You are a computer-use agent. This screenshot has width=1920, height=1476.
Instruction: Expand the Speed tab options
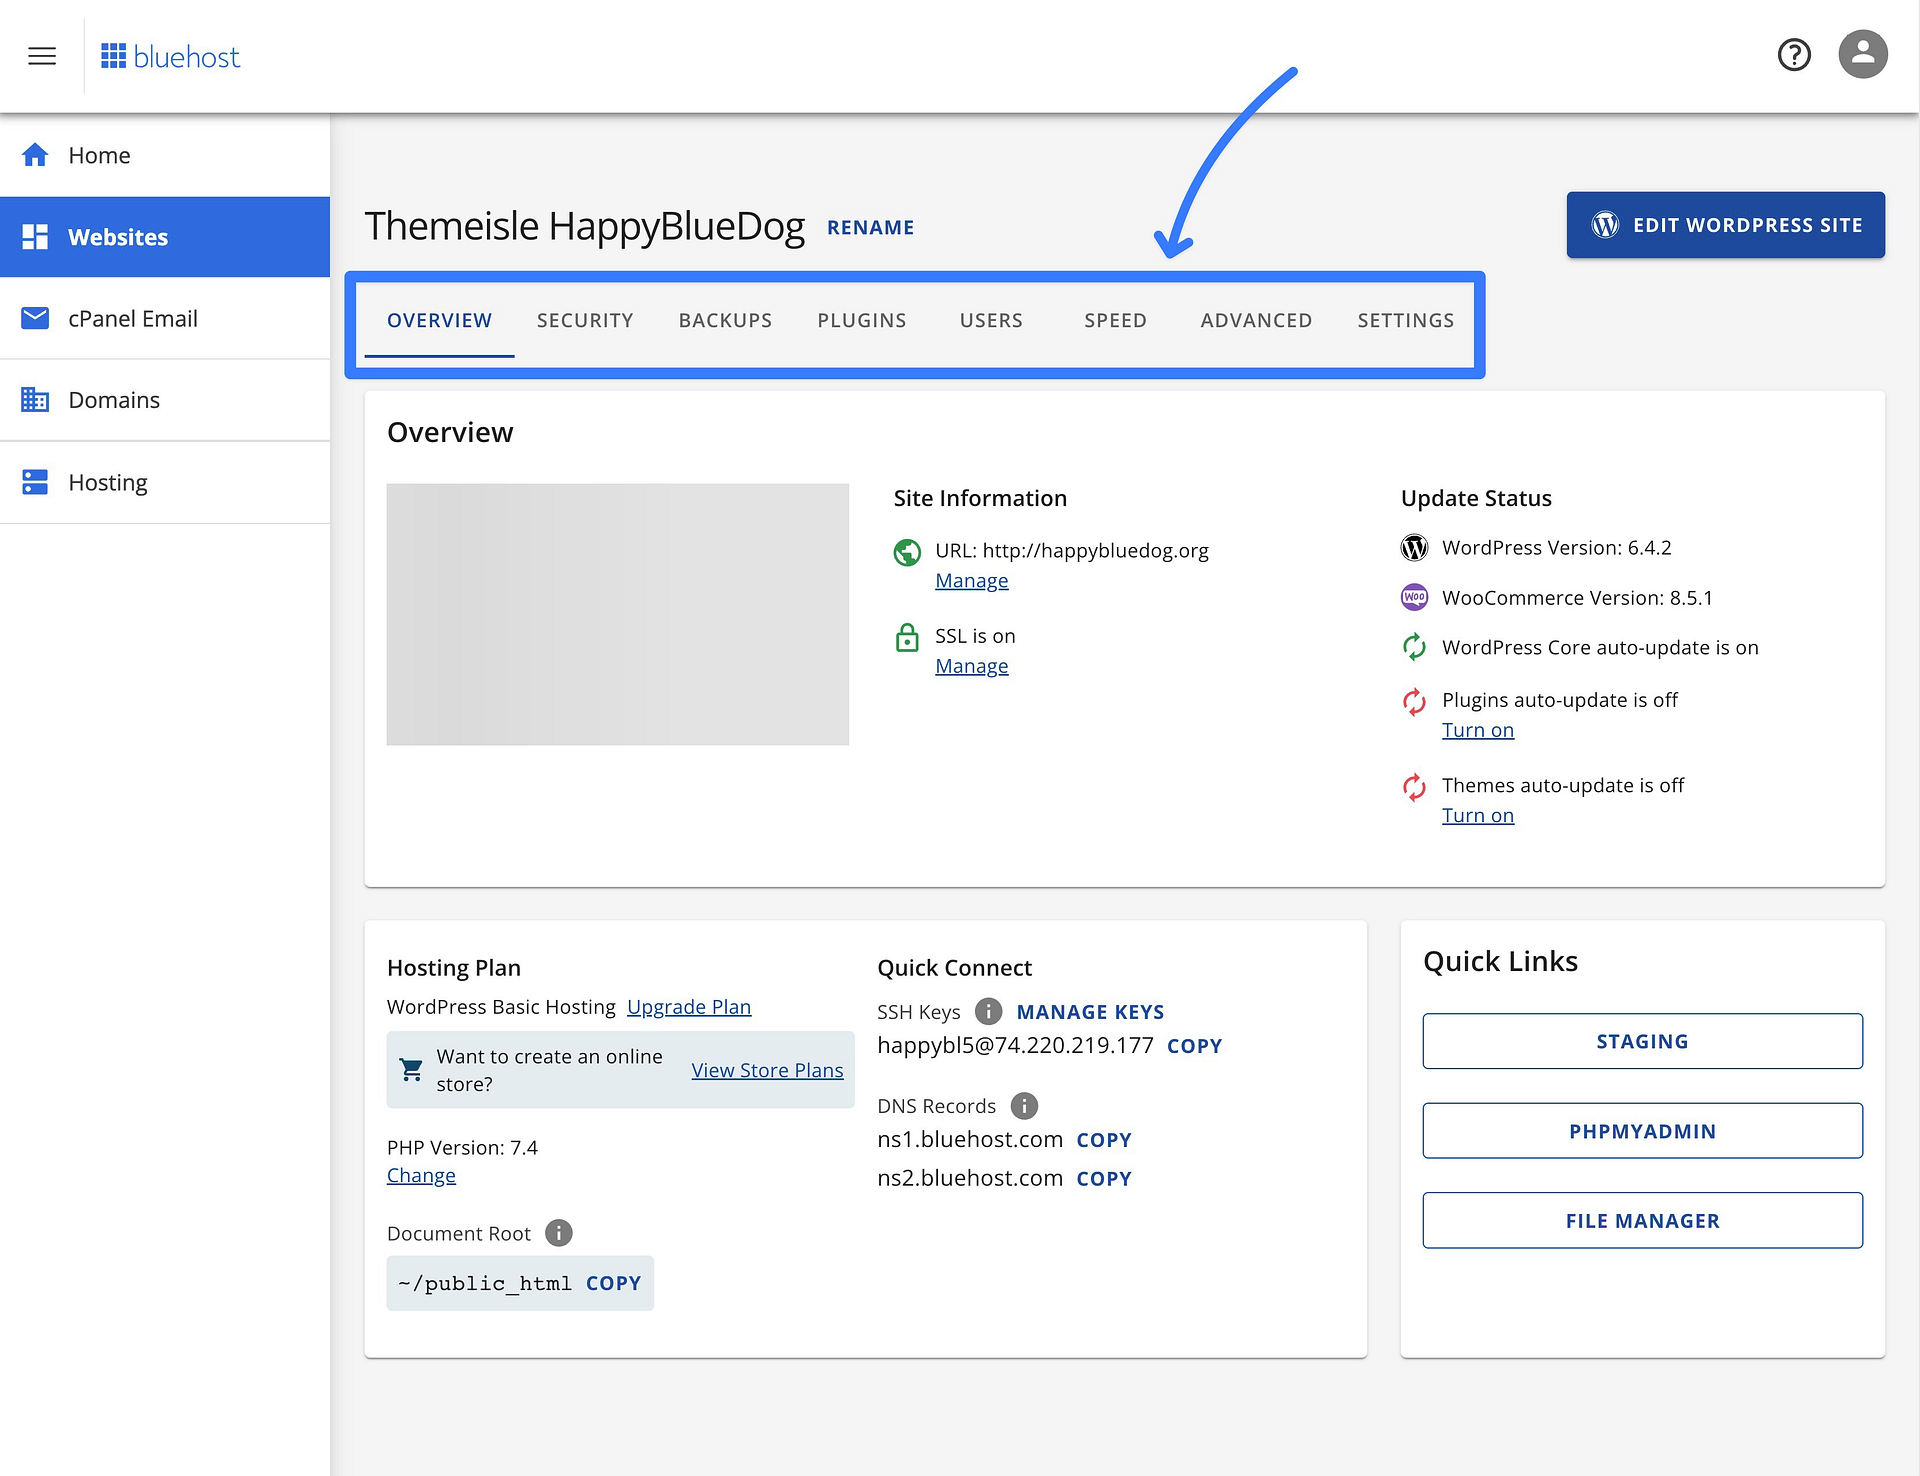1116,318
